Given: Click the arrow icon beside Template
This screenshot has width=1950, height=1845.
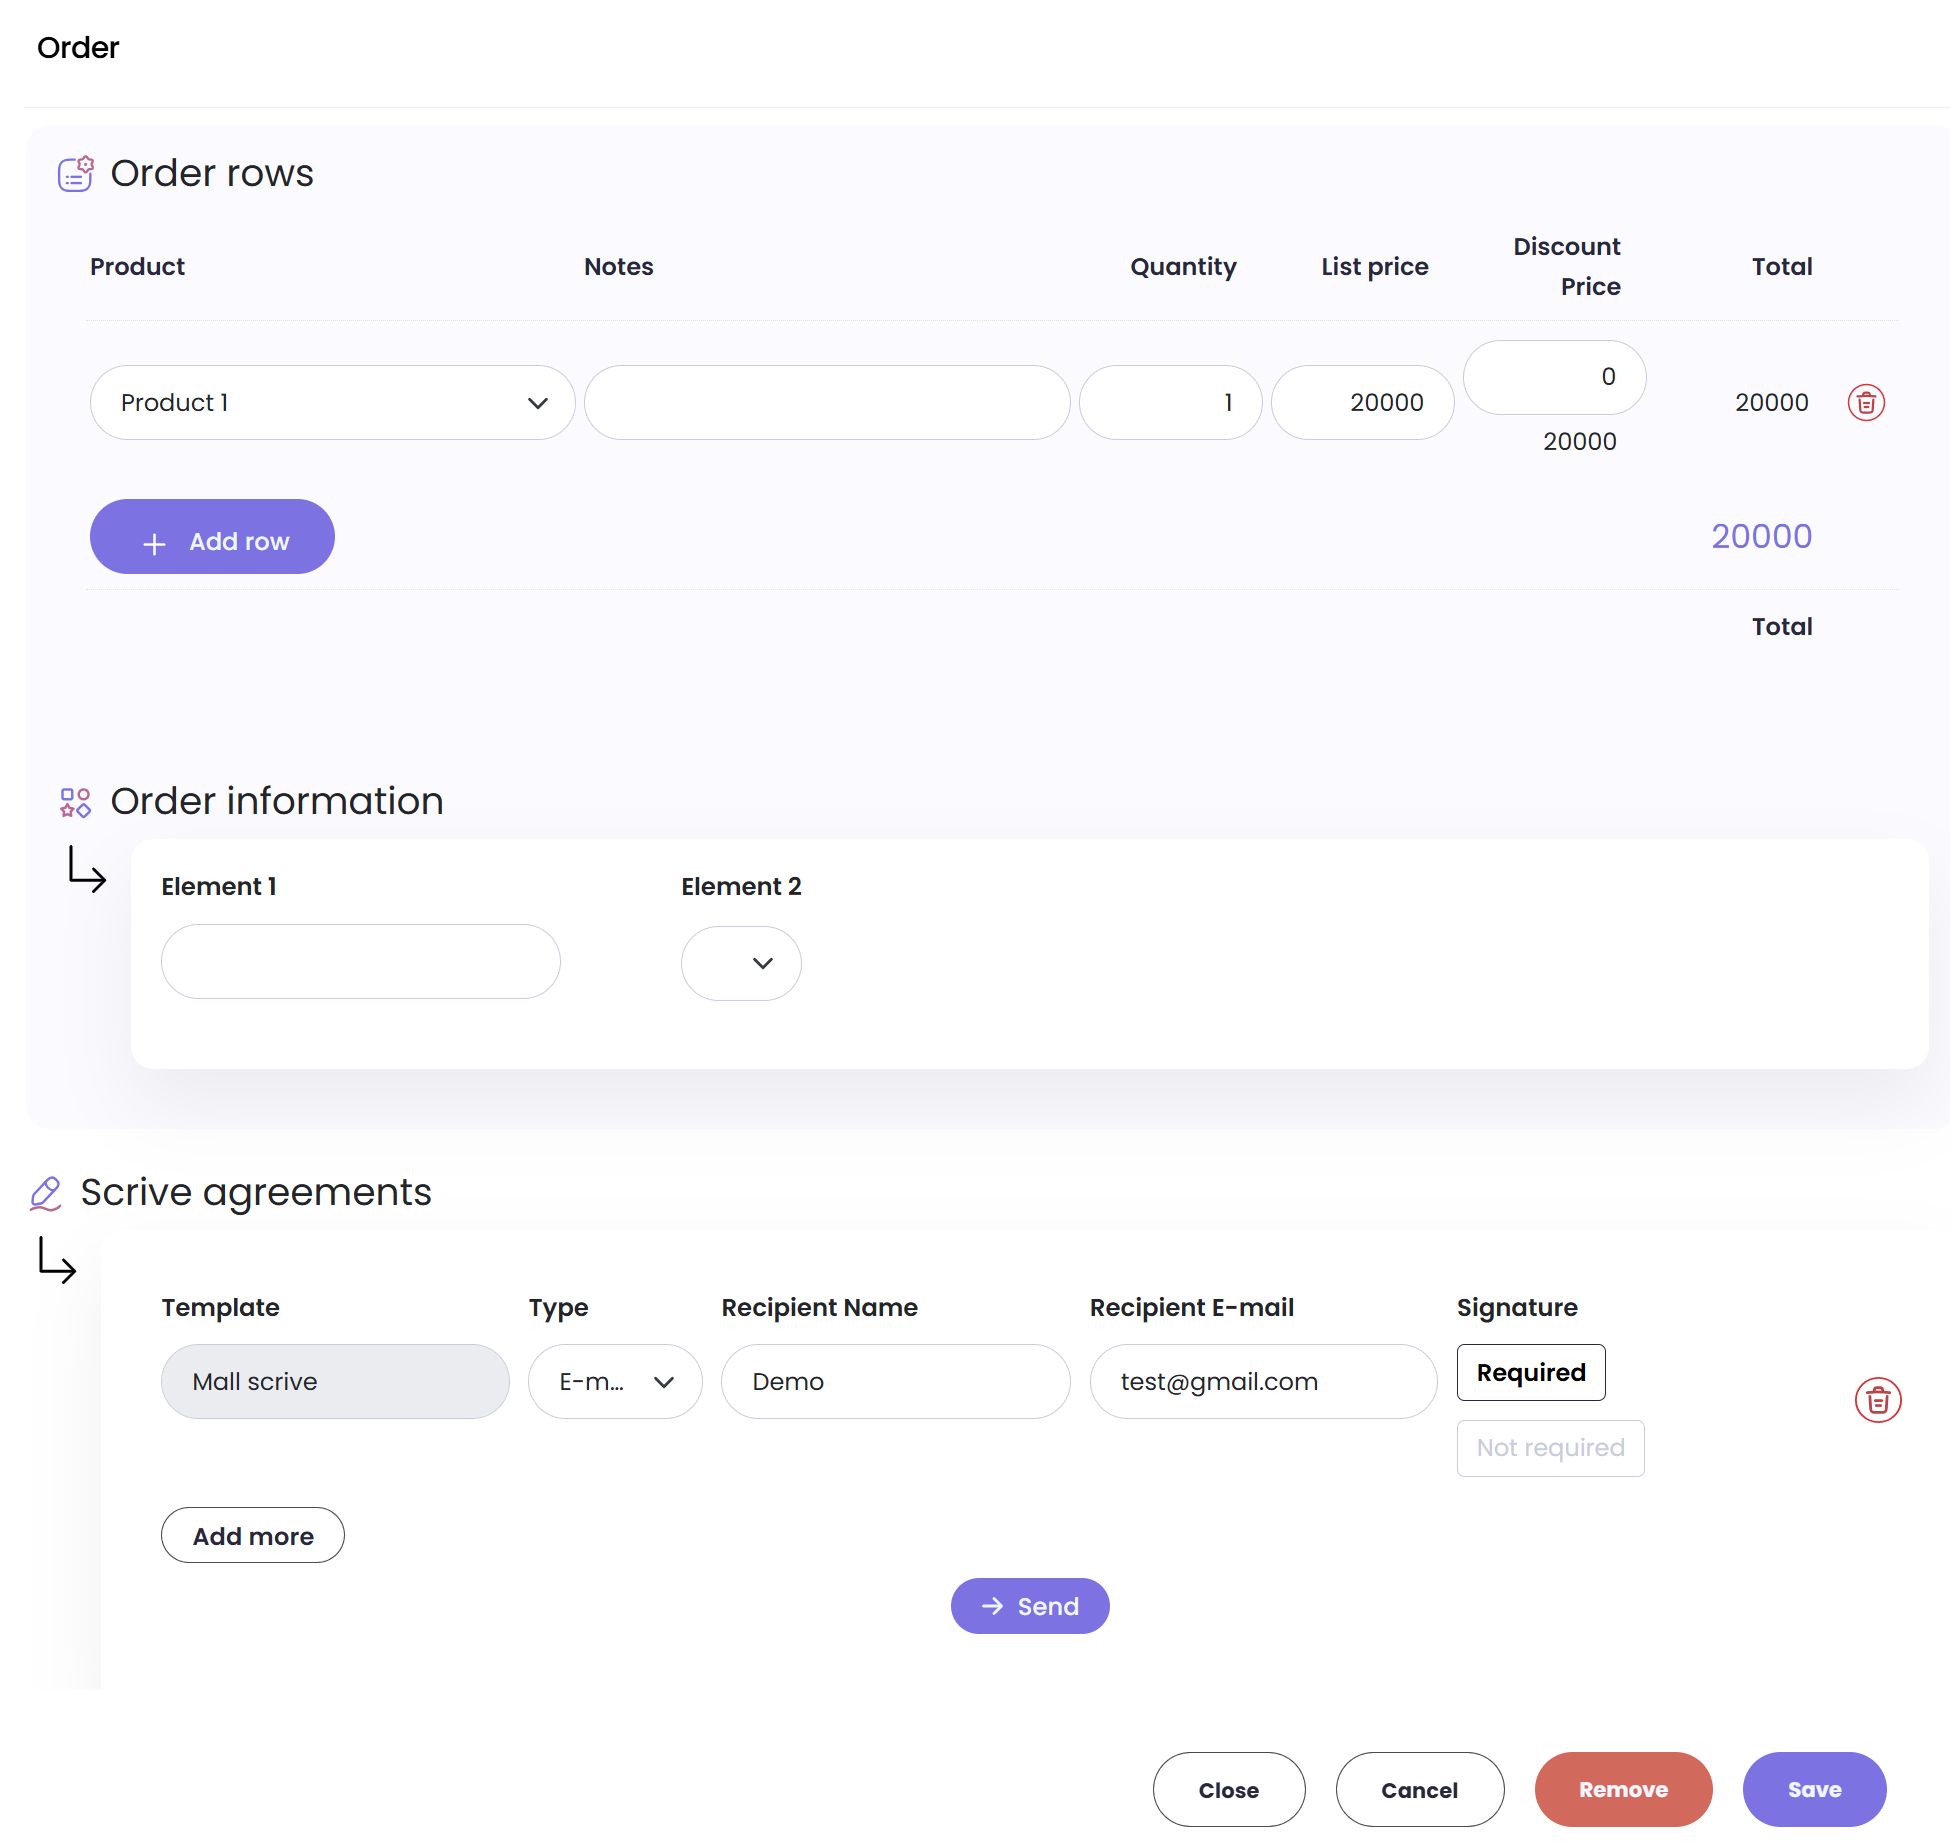Looking at the screenshot, I should tap(56, 1259).
